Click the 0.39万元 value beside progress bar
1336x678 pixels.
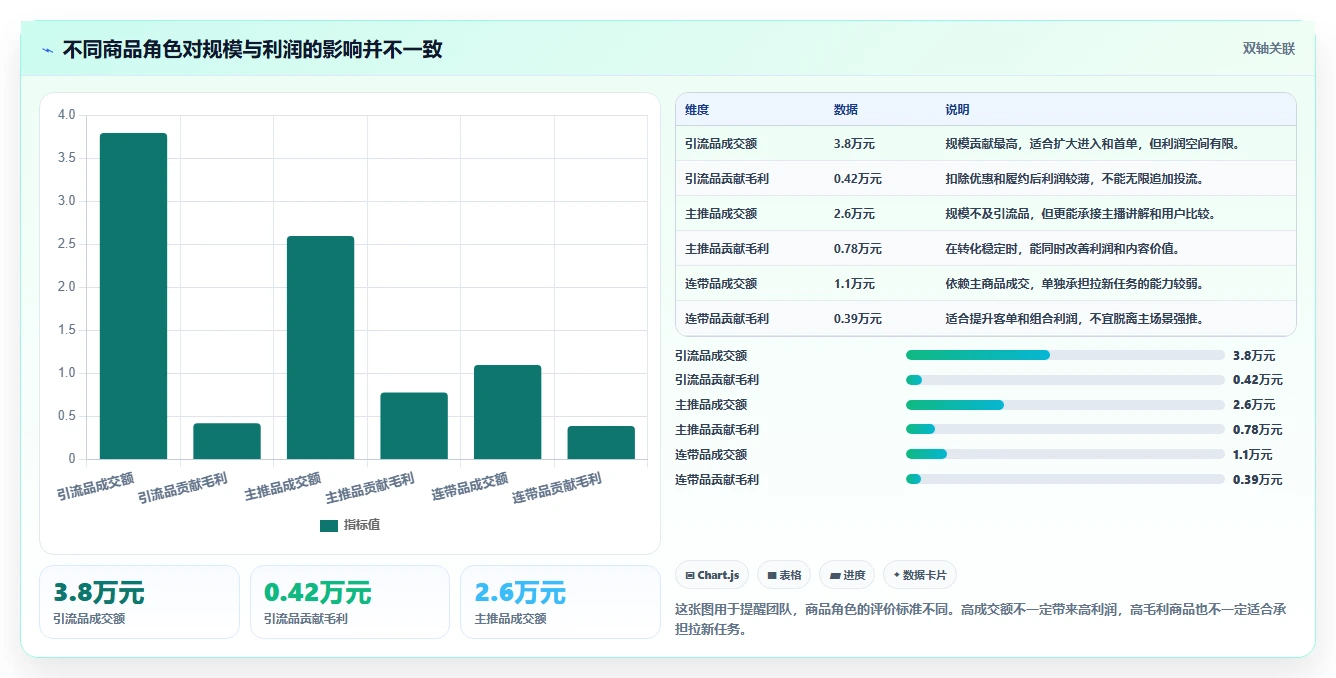pos(1258,480)
